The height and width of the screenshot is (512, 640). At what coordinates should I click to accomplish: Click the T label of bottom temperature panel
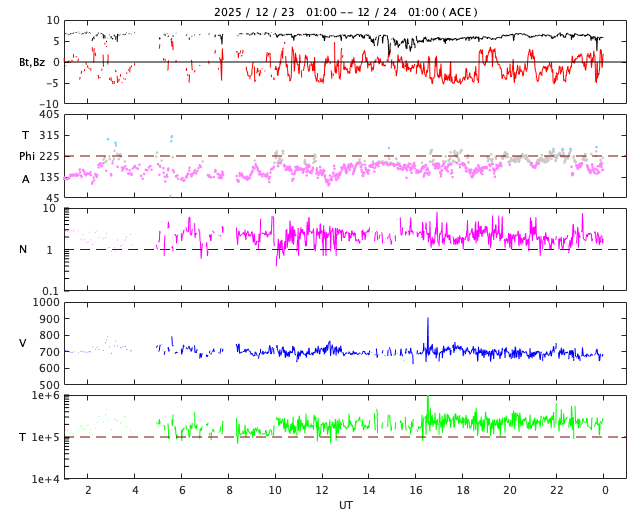coord(23,437)
